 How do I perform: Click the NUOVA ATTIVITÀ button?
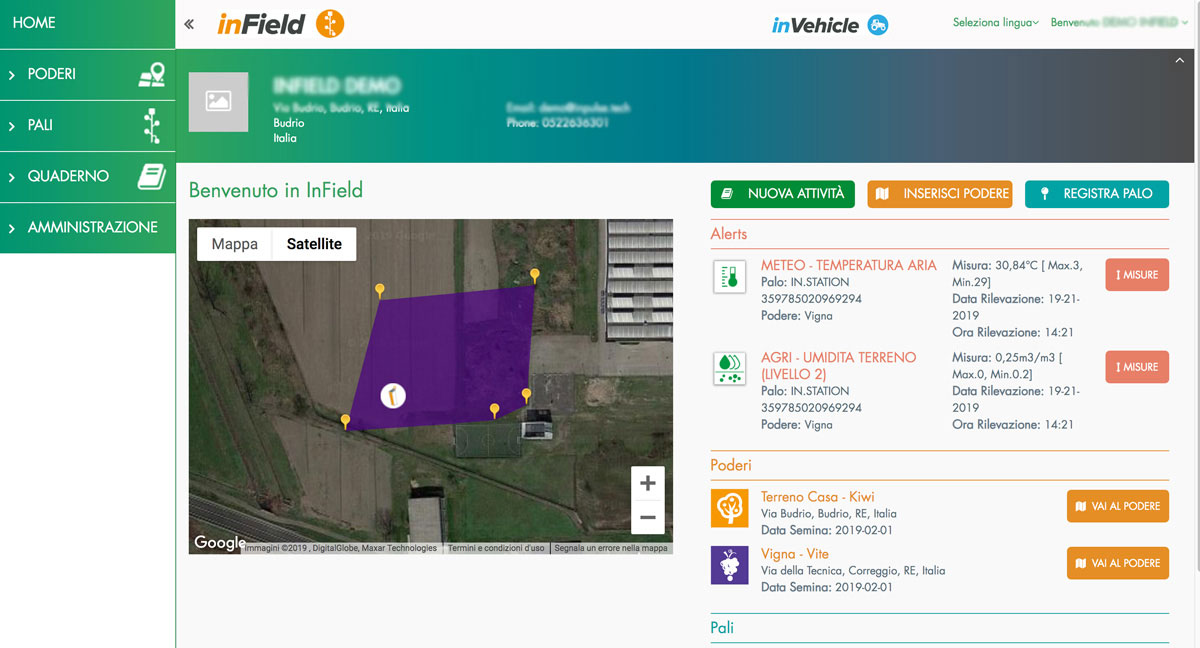pyautogui.click(x=783, y=194)
